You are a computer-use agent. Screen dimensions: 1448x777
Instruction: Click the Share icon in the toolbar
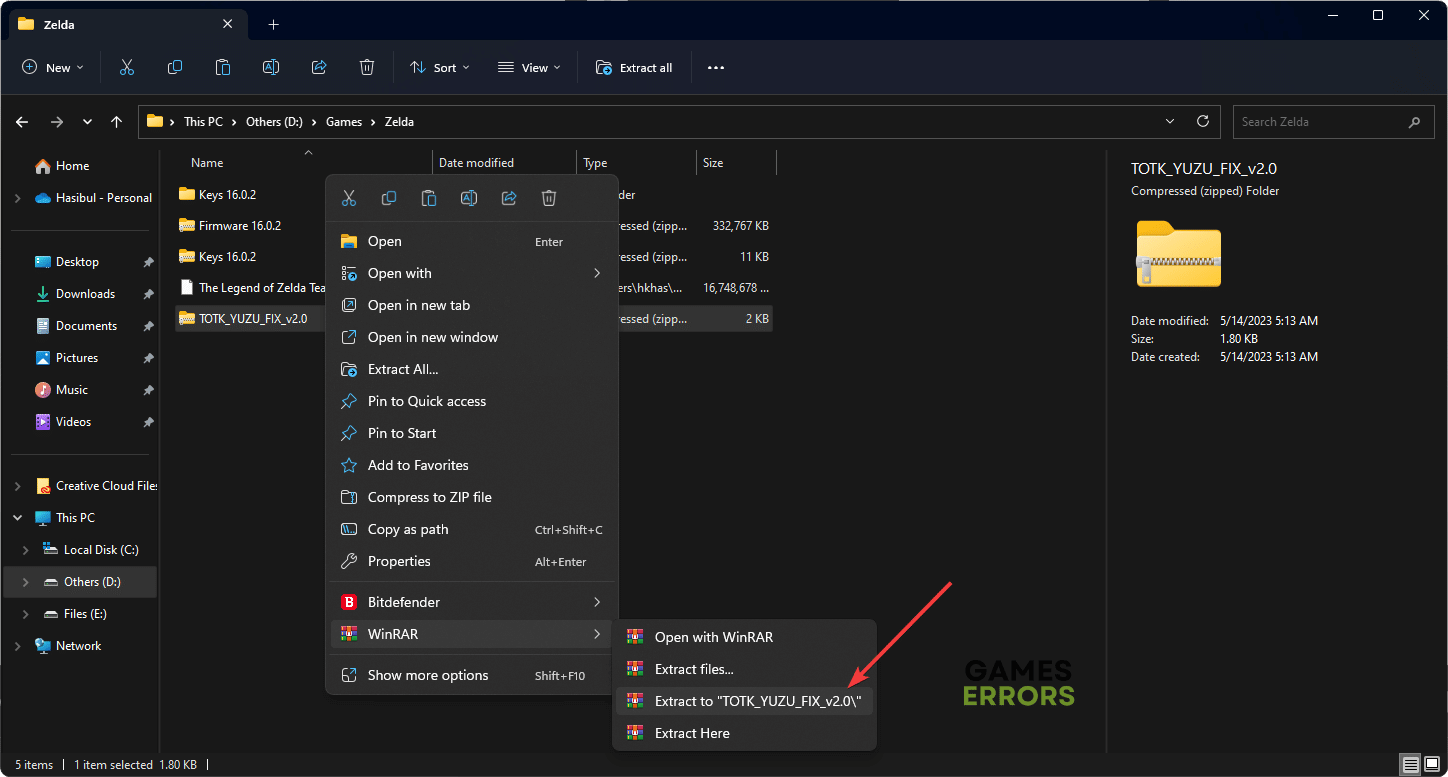319,67
